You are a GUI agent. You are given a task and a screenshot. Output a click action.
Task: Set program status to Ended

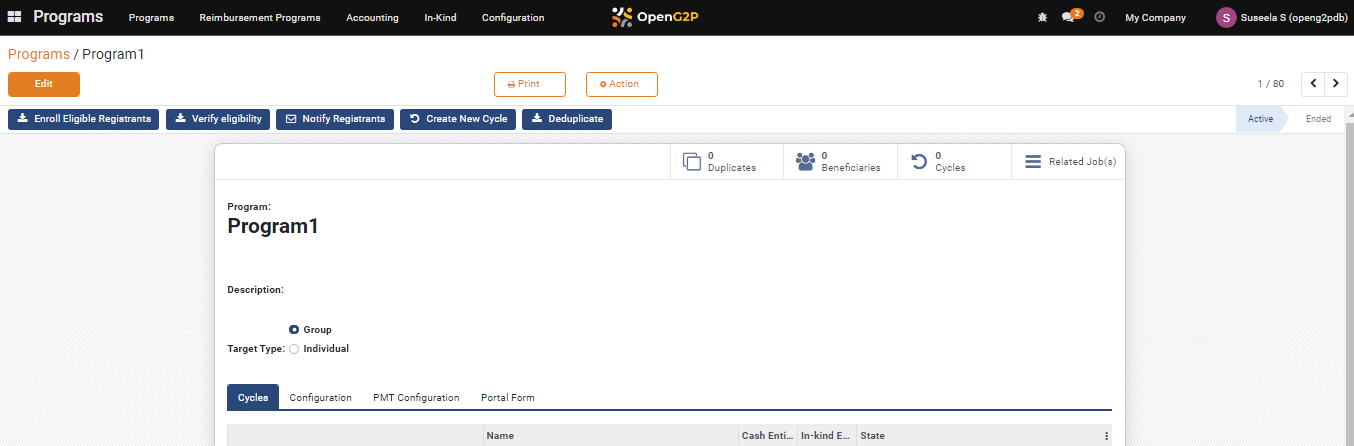(1317, 119)
